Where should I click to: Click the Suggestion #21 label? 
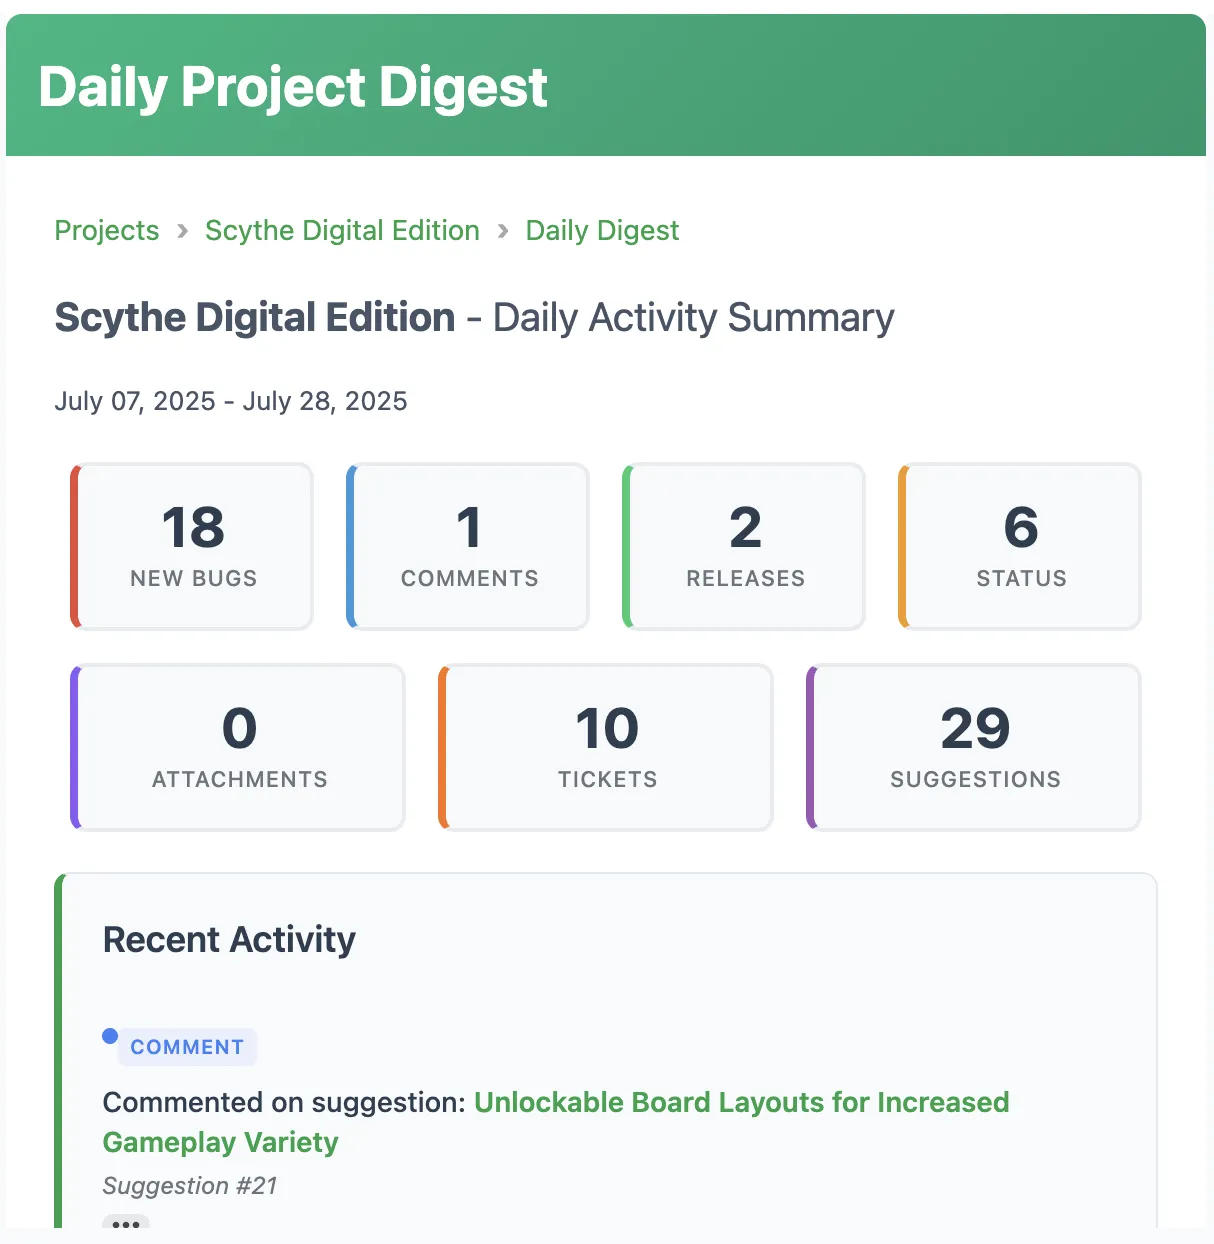click(x=190, y=1186)
